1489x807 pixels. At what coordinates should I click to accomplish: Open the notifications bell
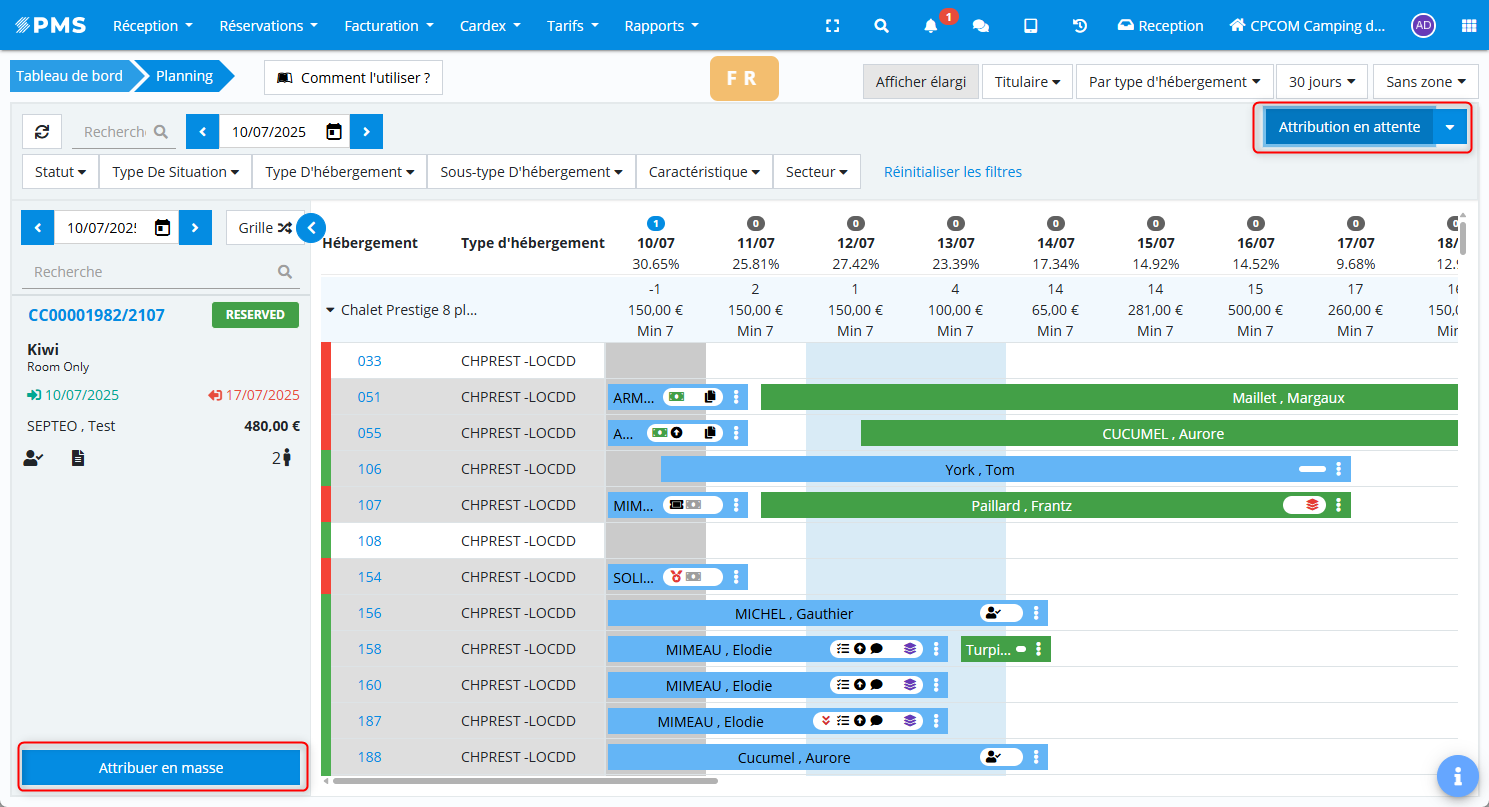click(931, 26)
